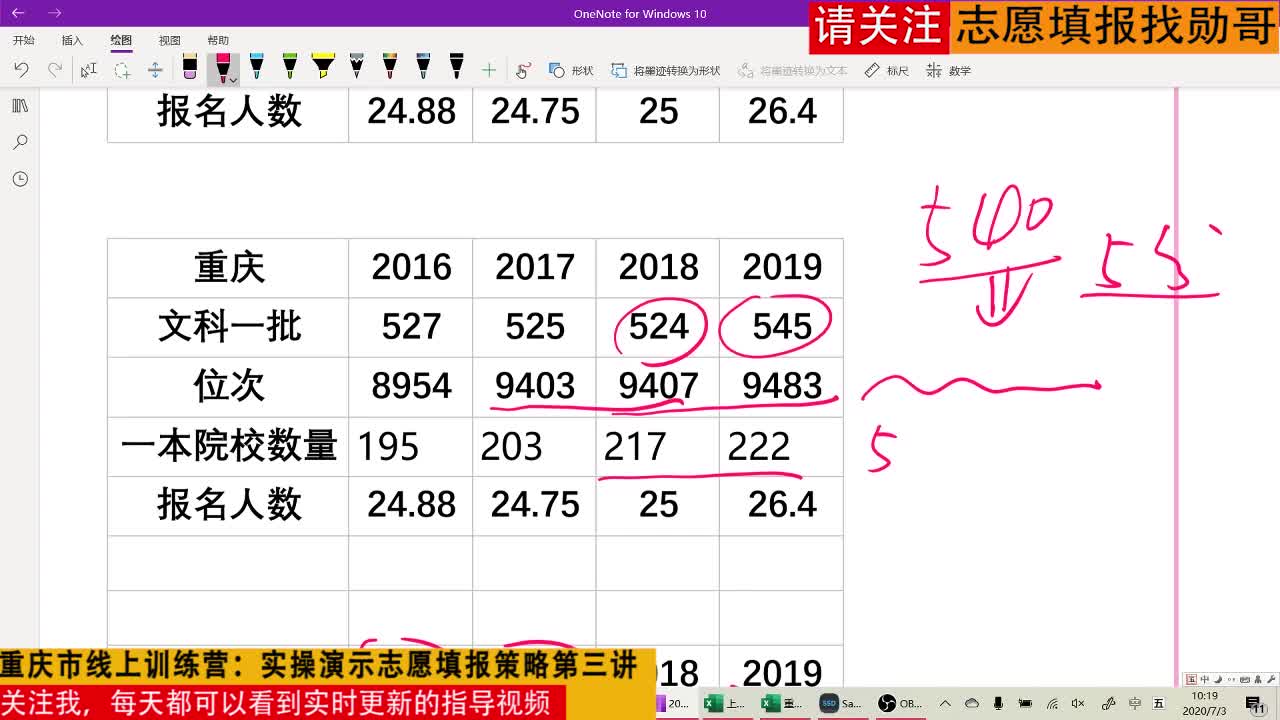Switch to OBS in the taskbar

pyautogui.click(x=900, y=703)
